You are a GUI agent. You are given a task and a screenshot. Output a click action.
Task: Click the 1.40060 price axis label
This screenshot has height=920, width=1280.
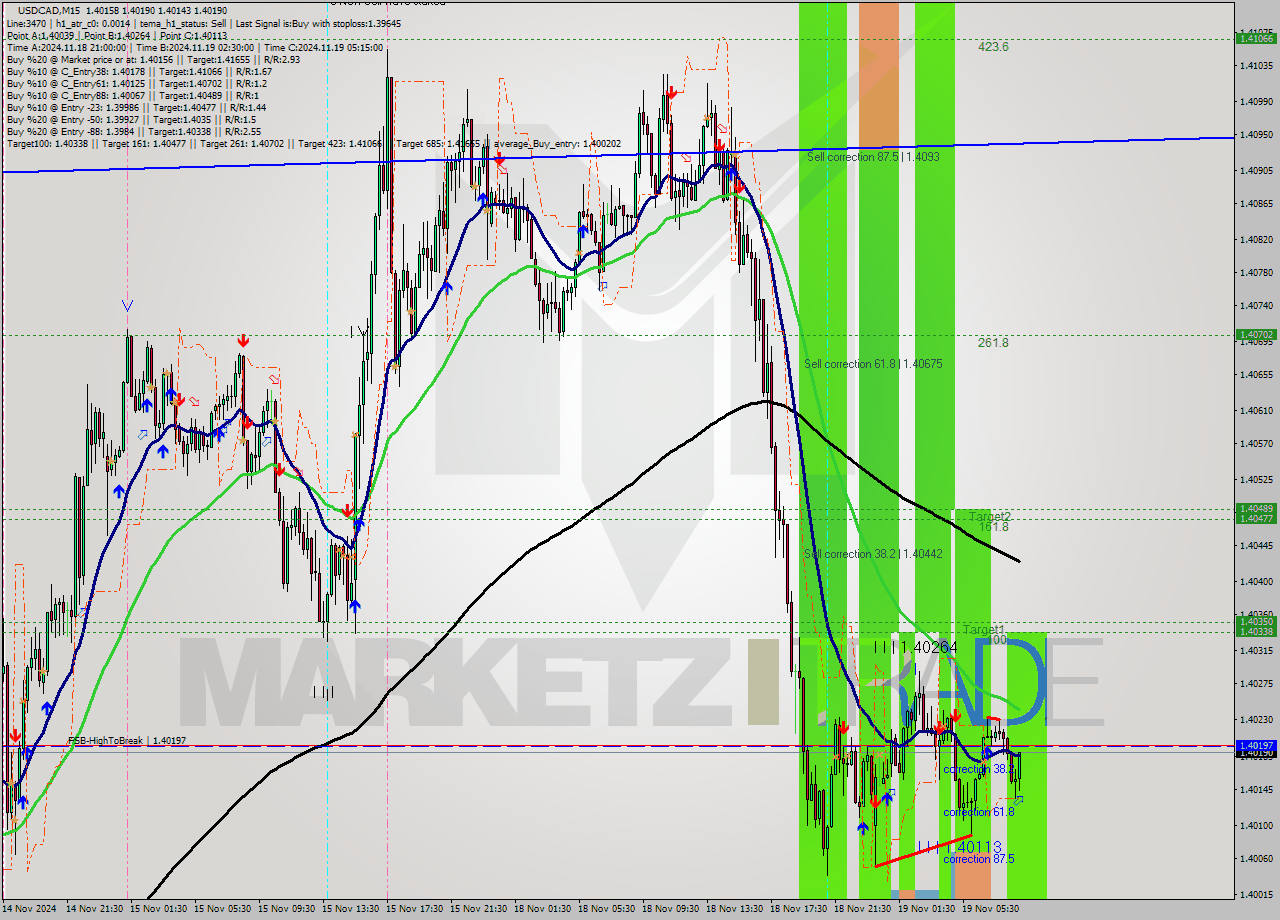pos(1256,858)
